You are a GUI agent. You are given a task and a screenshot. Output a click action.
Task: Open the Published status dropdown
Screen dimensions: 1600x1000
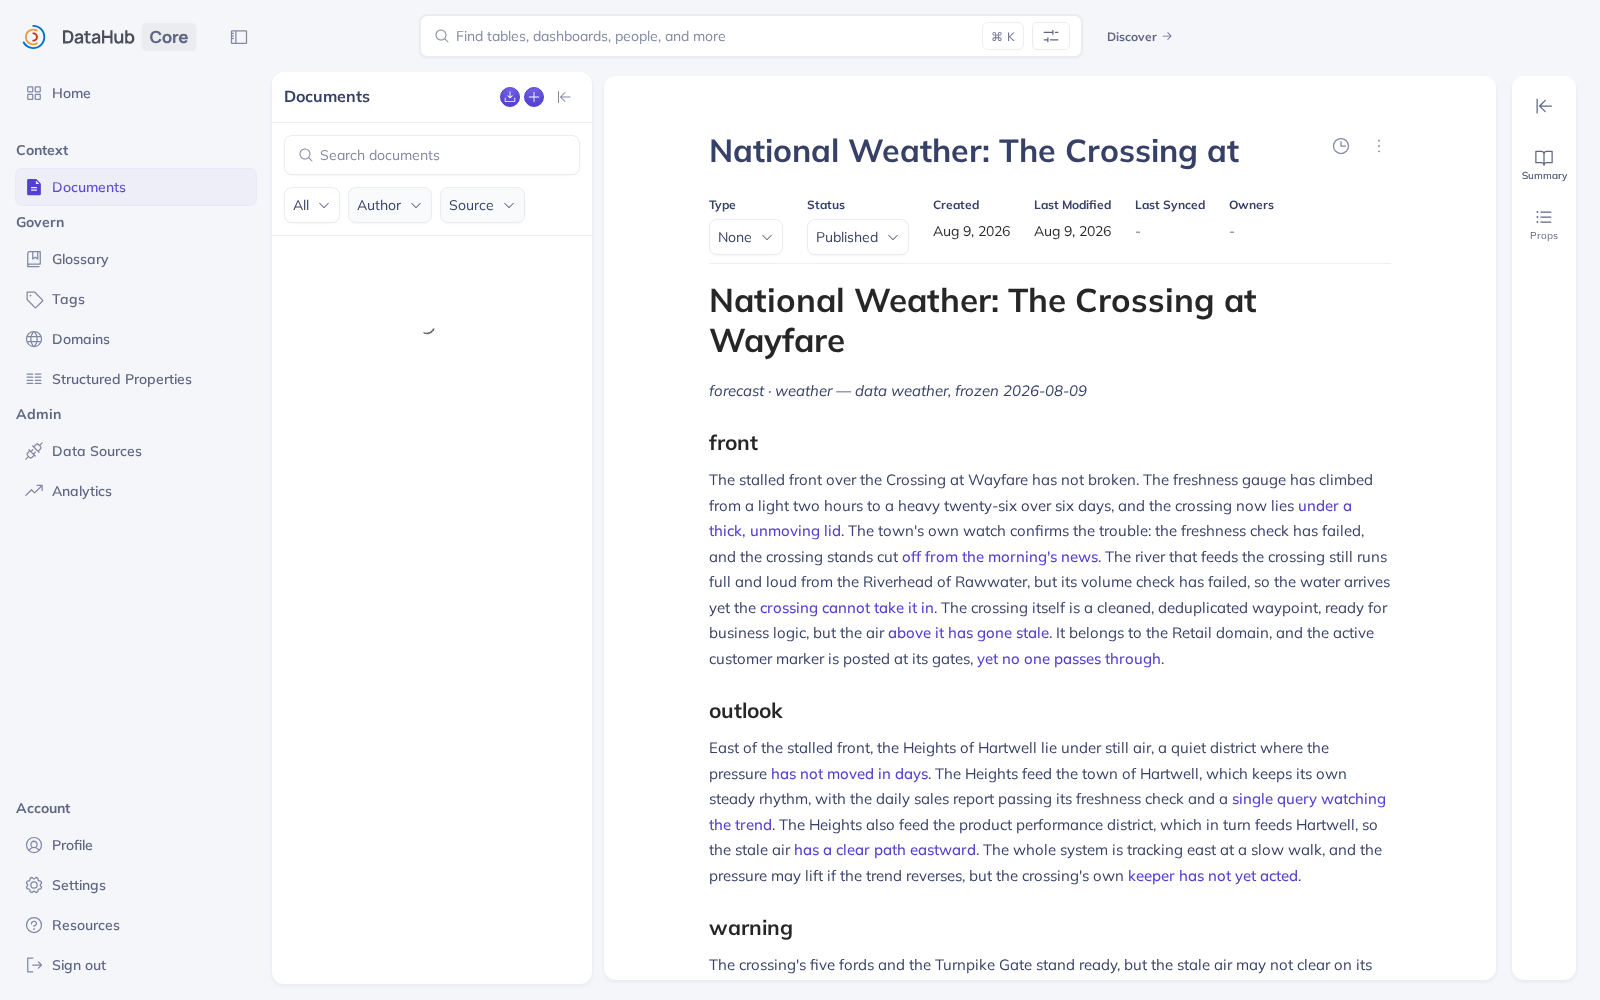click(x=858, y=237)
